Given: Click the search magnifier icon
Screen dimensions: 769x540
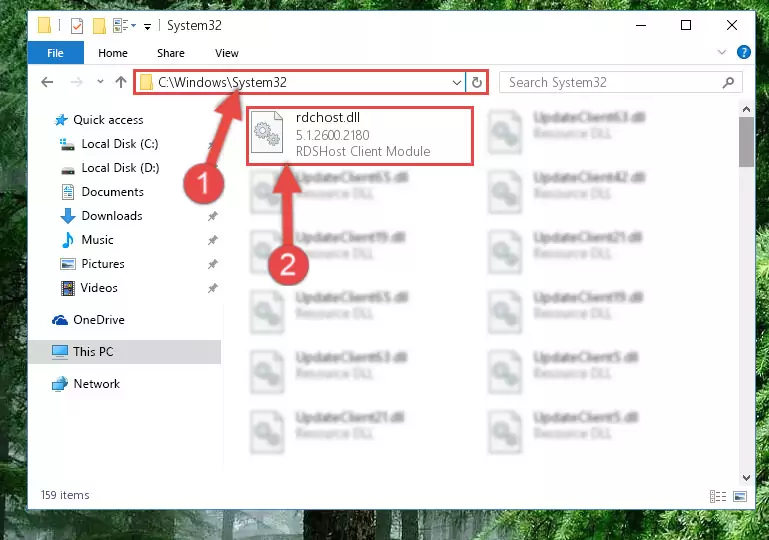Looking at the screenshot, I should 728,82.
